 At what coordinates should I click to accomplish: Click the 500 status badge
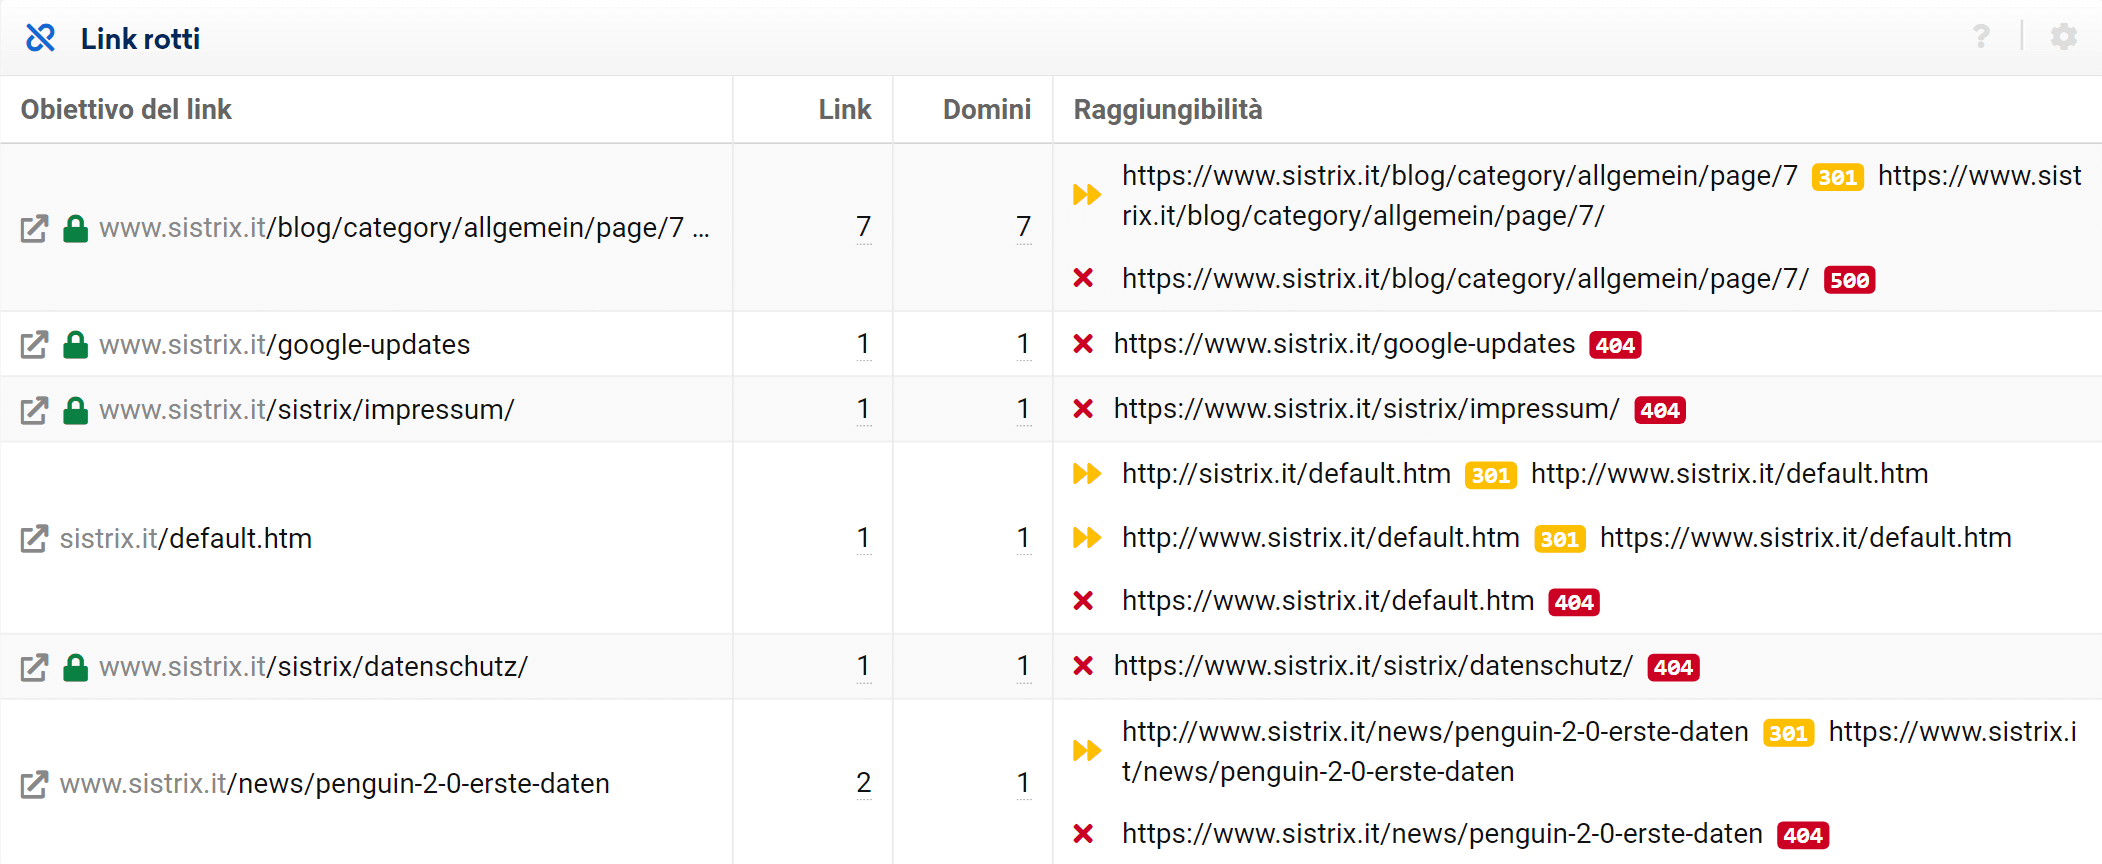(x=1849, y=280)
